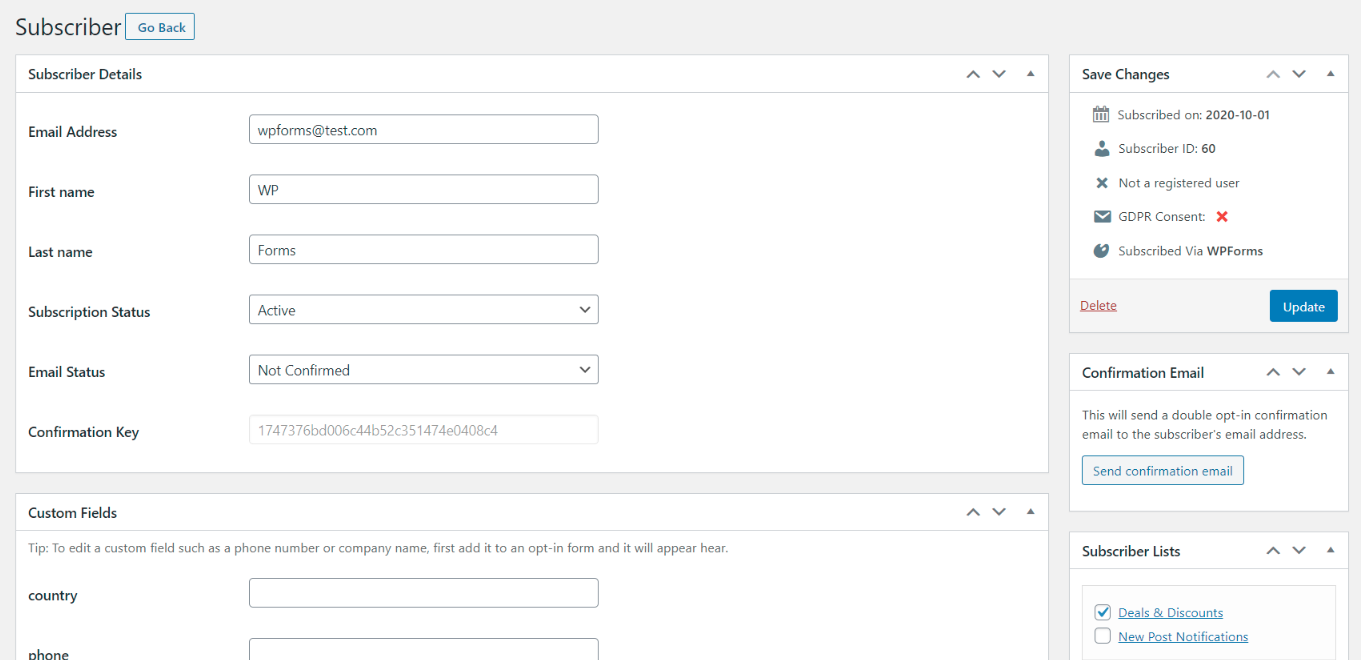Image resolution: width=1361 pixels, height=660 pixels.
Task: Open the Email Status dropdown
Action: [423, 370]
